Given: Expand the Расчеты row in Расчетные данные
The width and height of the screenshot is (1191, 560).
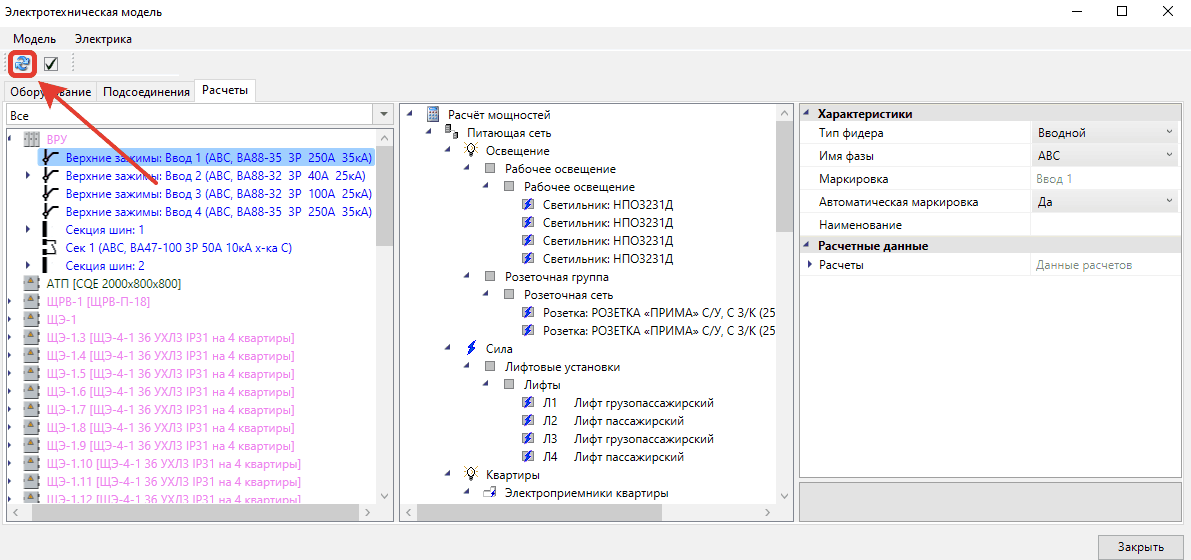Looking at the screenshot, I should coord(810,265).
